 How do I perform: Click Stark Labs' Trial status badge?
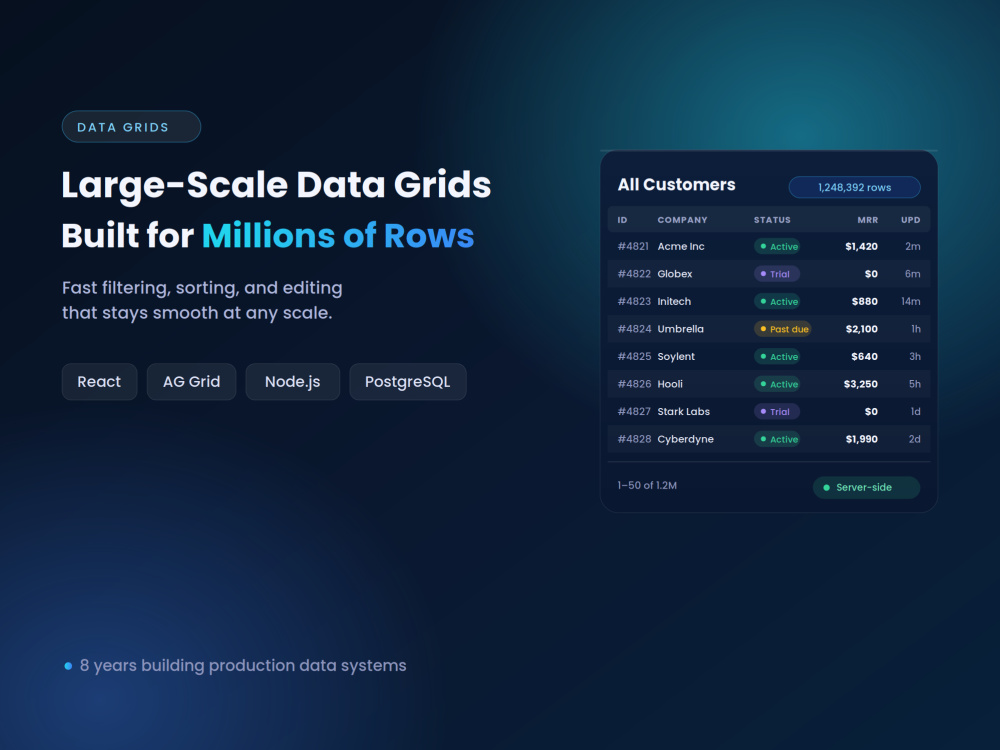point(777,411)
